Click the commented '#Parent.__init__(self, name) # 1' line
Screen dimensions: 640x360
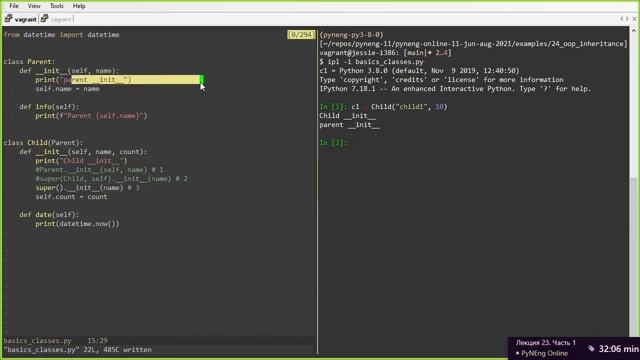tap(99, 169)
